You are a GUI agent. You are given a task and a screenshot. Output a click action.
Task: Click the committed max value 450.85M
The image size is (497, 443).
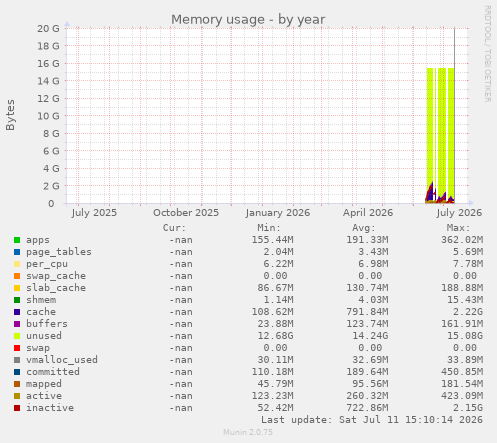tap(462, 372)
